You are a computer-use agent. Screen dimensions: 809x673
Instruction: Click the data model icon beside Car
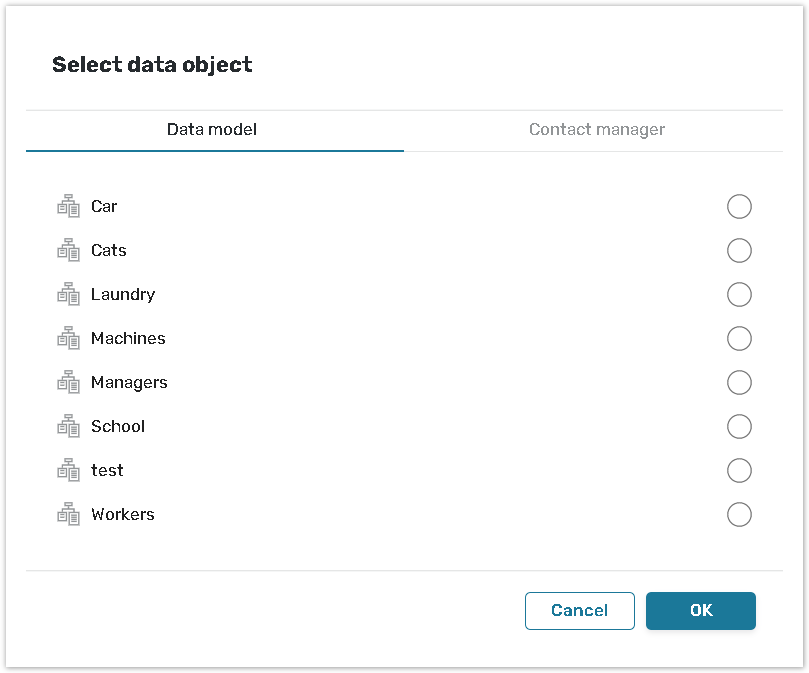[68, 207]
